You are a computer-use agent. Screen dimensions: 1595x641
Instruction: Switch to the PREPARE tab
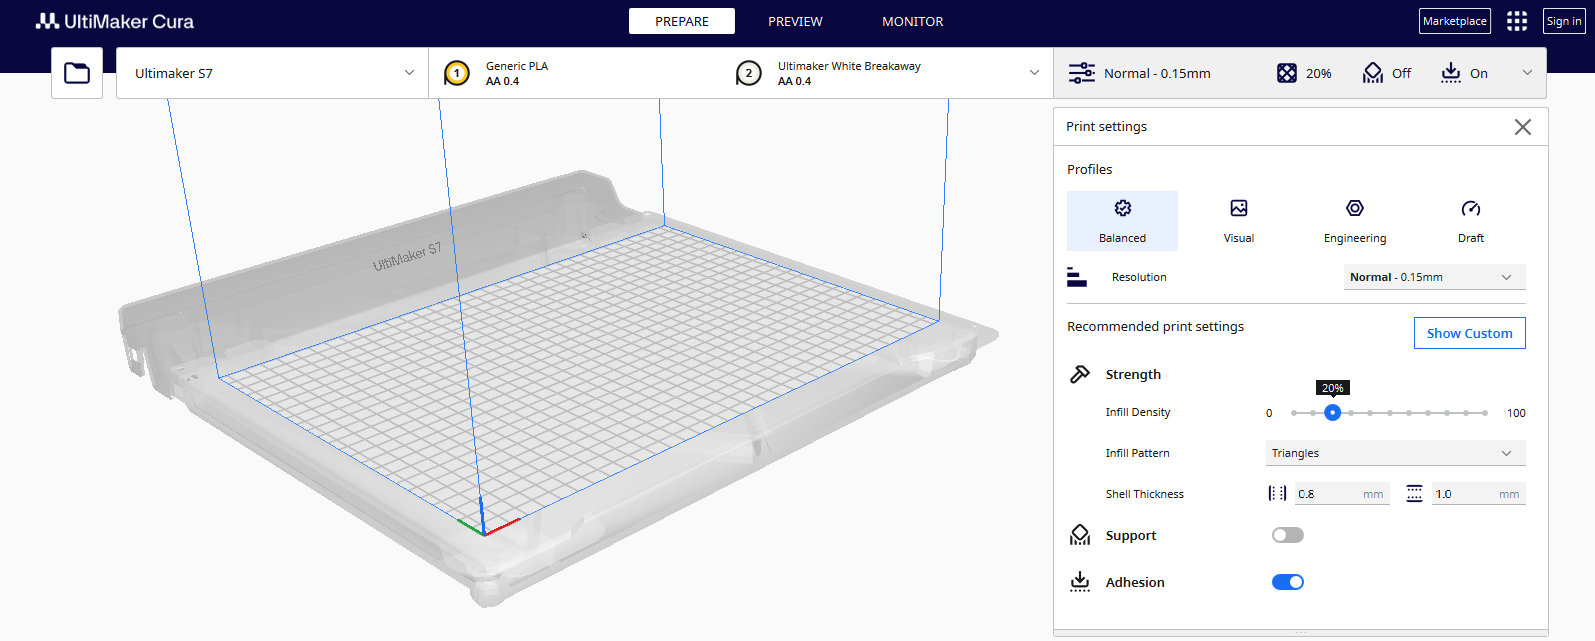(x=682, y=21)
